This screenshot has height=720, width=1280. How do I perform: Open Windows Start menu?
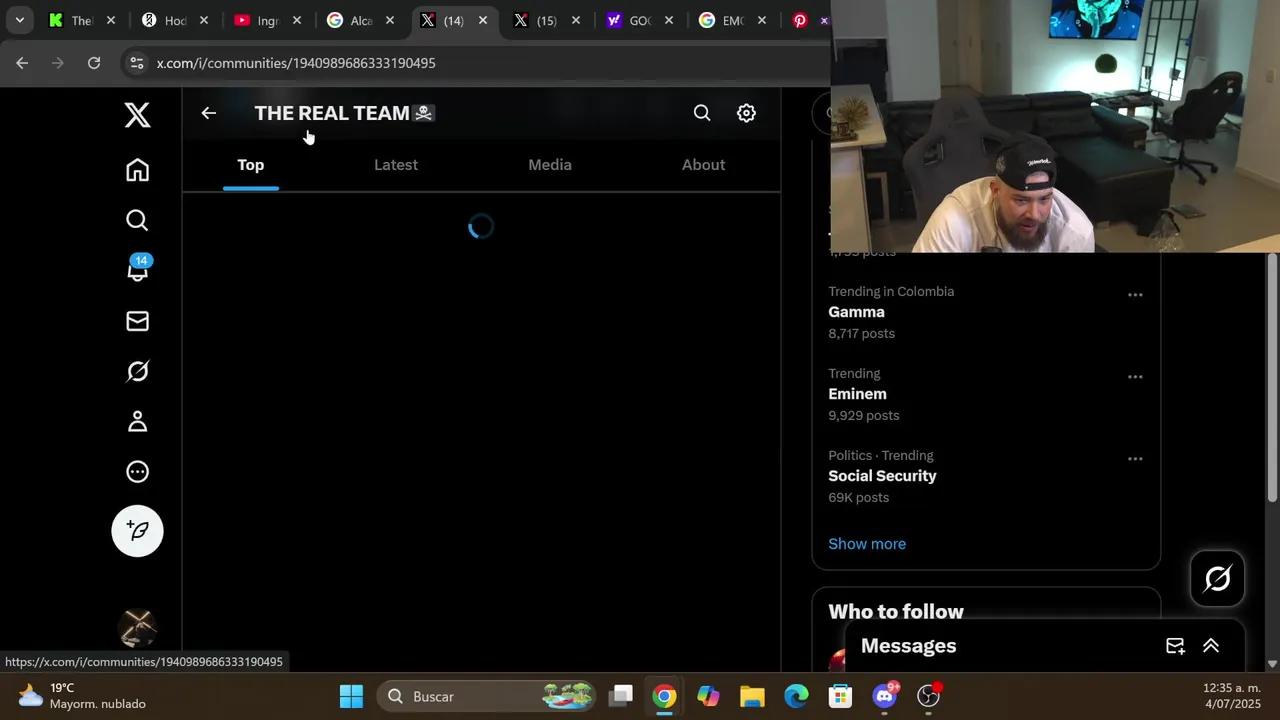[x=351, y=696]
